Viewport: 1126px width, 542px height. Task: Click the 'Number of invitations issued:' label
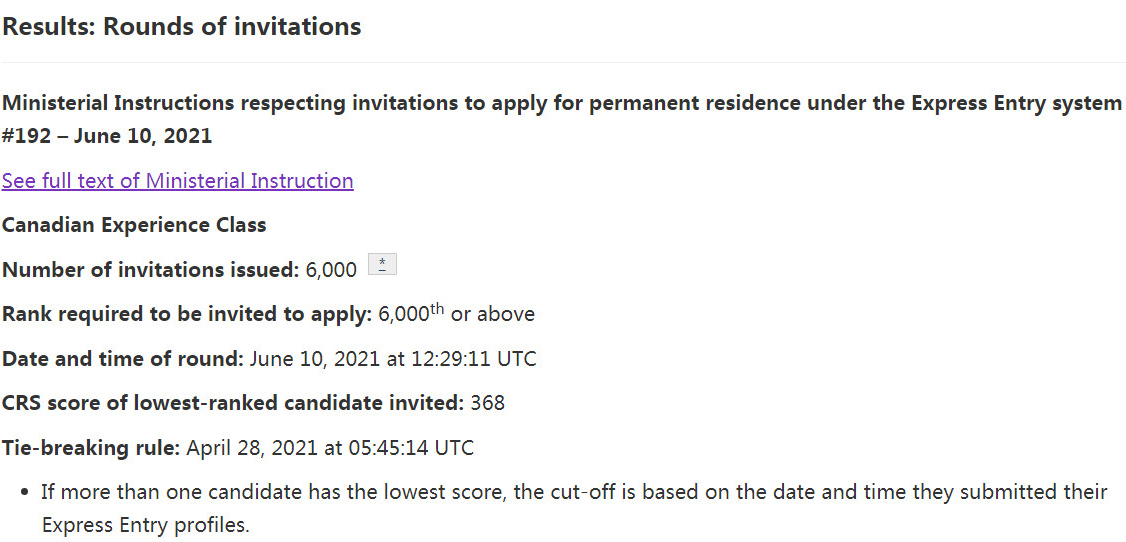point(150,270)
